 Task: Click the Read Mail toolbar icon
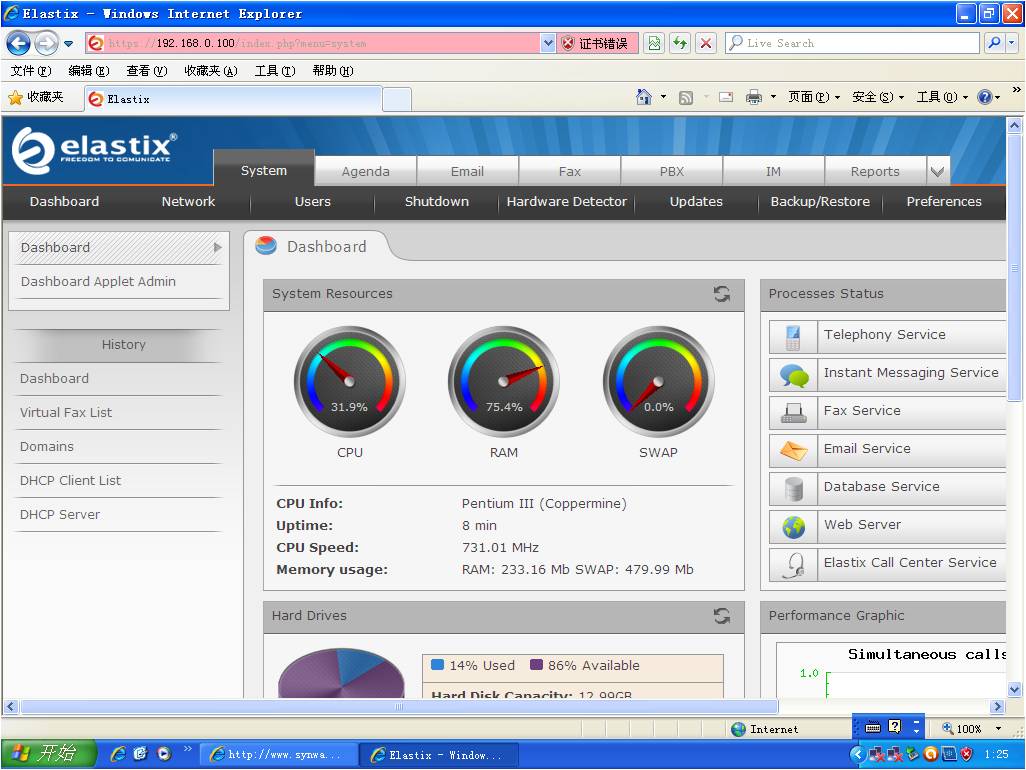(726, 97)
